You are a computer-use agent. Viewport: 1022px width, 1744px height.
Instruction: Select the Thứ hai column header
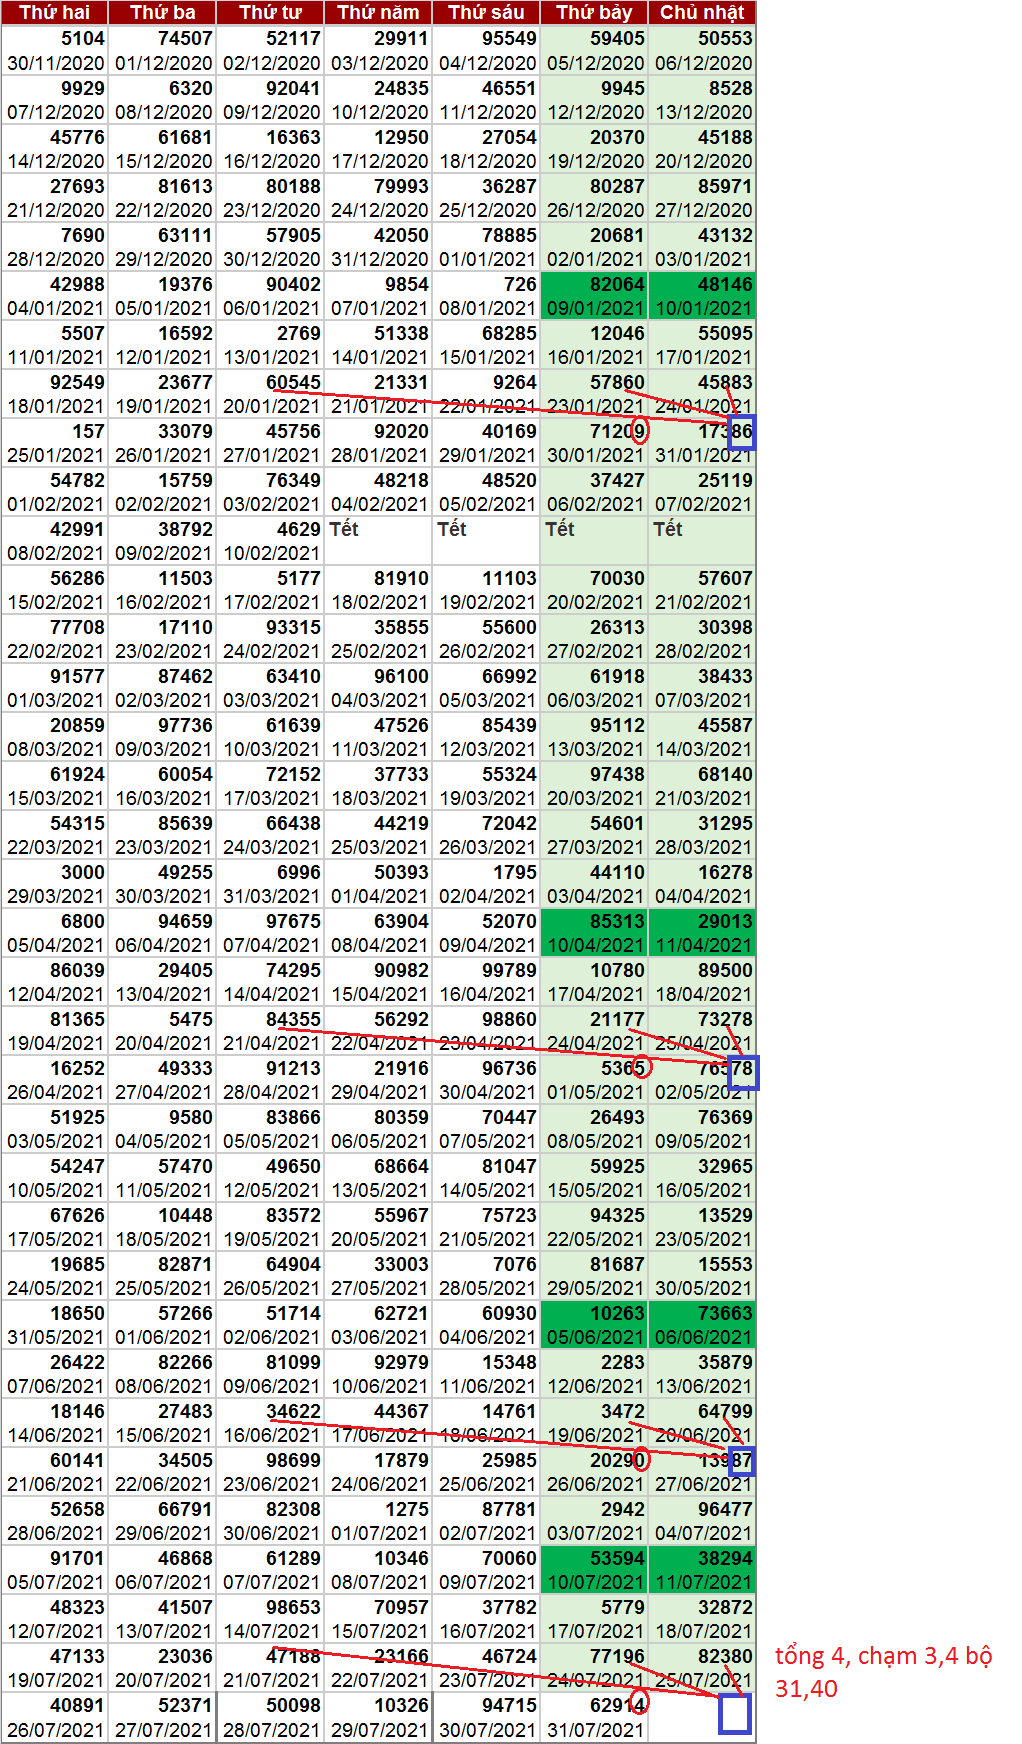coord(54,12)
